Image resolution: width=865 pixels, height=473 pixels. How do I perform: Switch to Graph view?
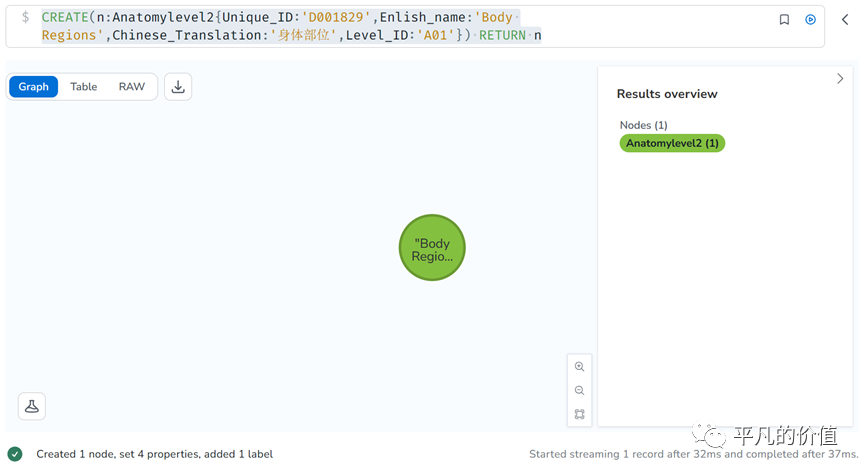[x=34, y=87]
